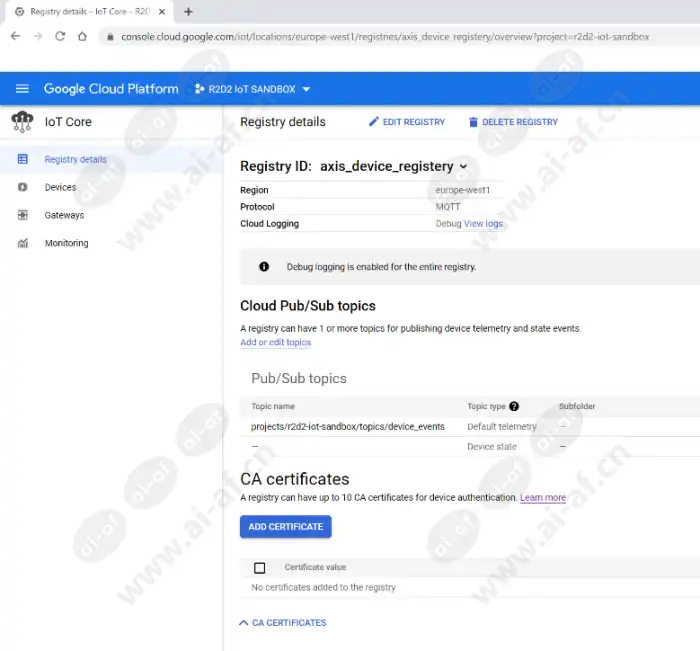The image size is (700, 651).
Task: Click the project selector dots icon
Action: 200,89
